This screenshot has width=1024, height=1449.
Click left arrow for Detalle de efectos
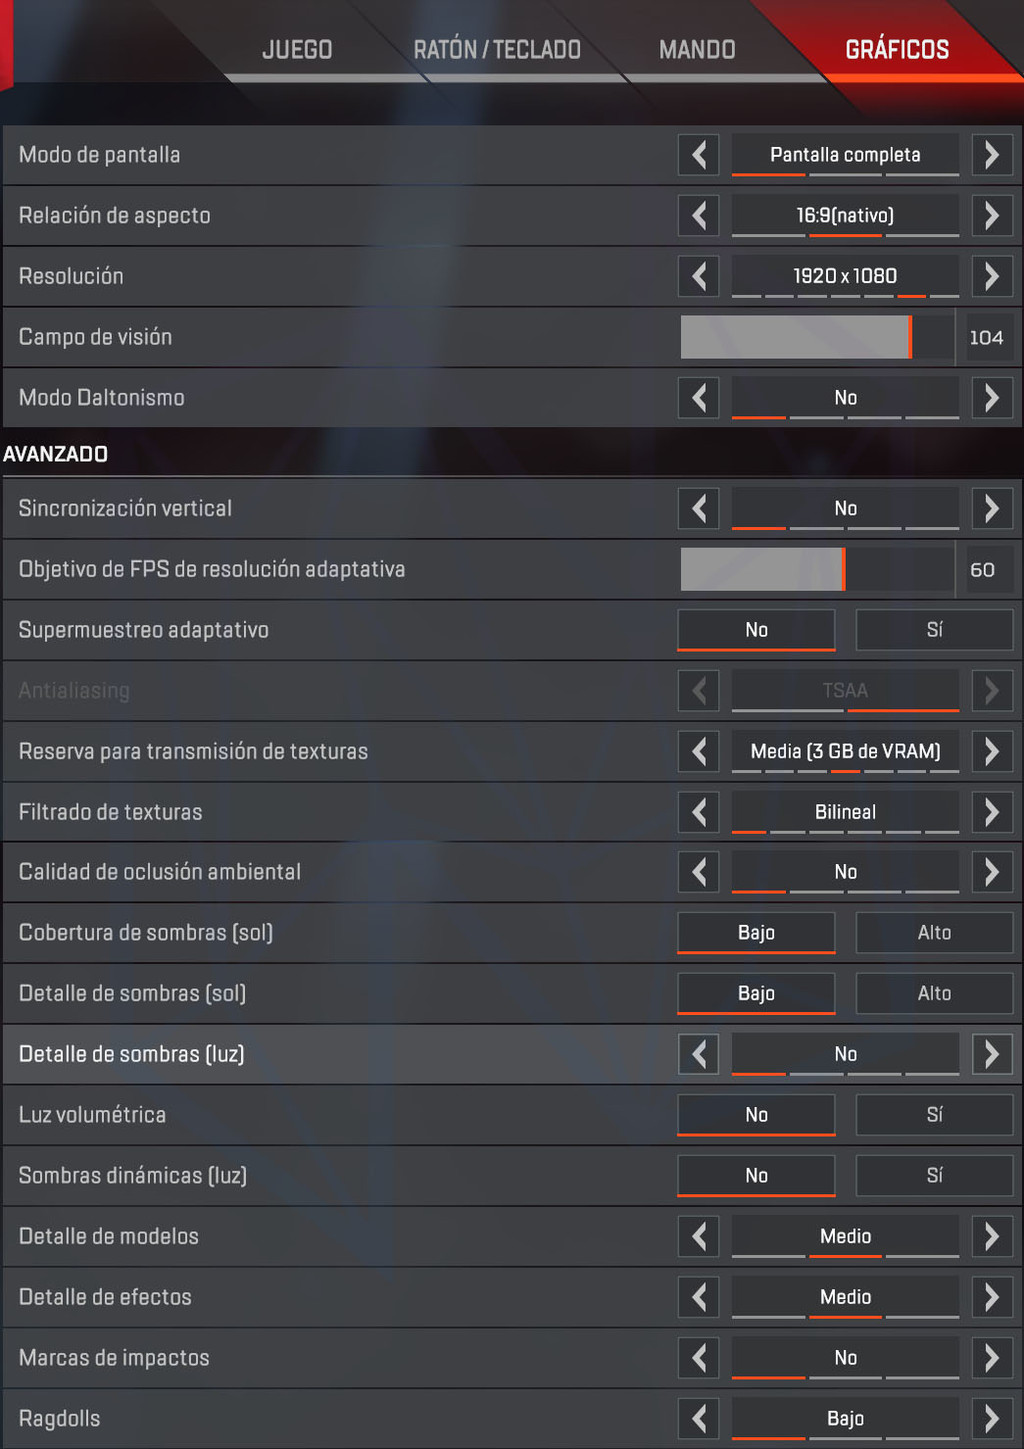[x=699, y=1297]
